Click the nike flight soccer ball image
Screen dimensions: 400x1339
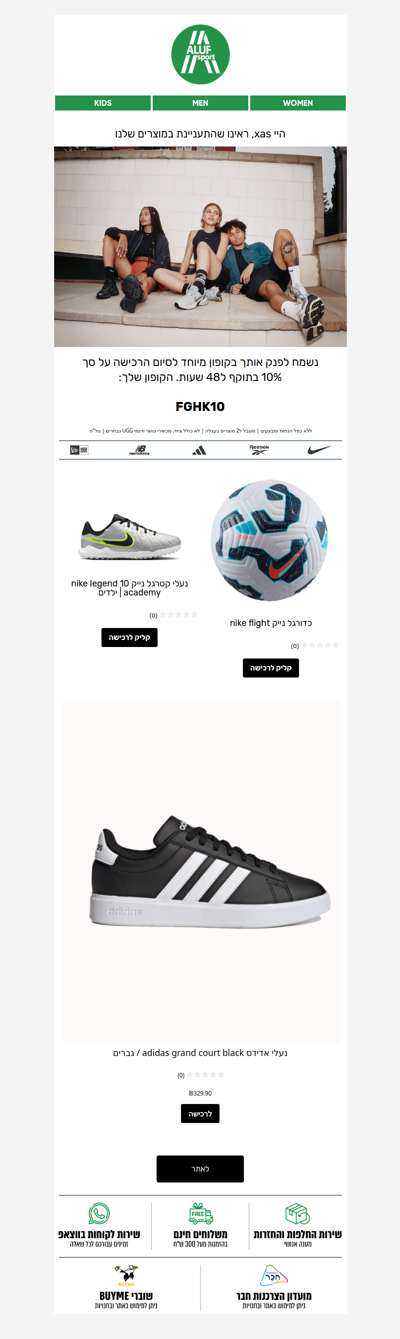pos(270,540)
